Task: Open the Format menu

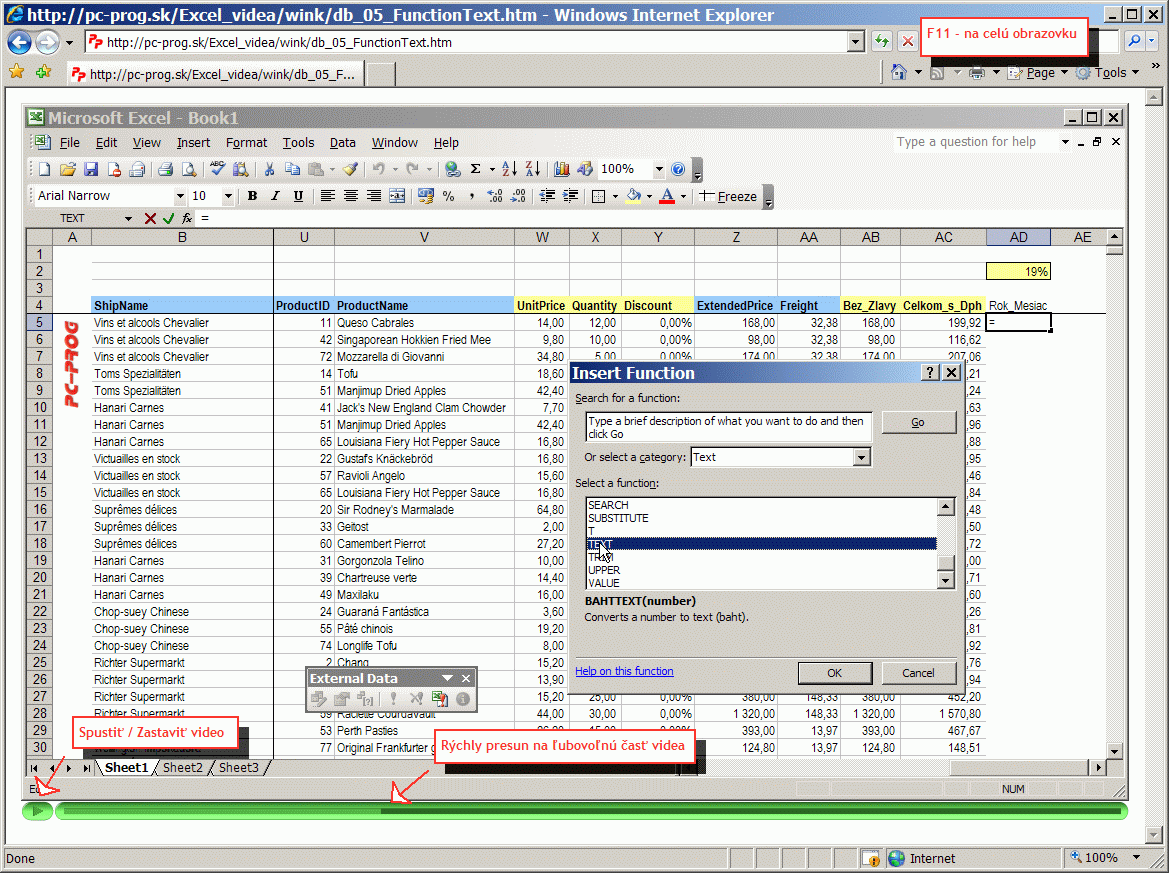Action: click(246, 142)
